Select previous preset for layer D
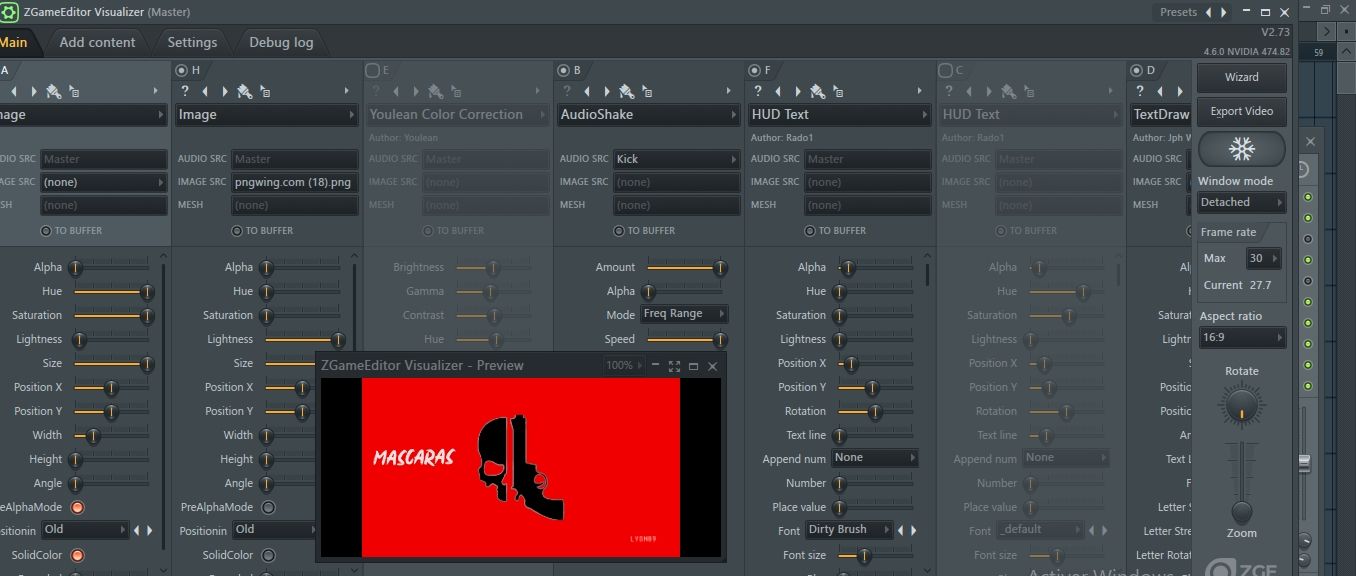Image resolution: width=1356 pixels, height=576 pixels. point(1160,91)
